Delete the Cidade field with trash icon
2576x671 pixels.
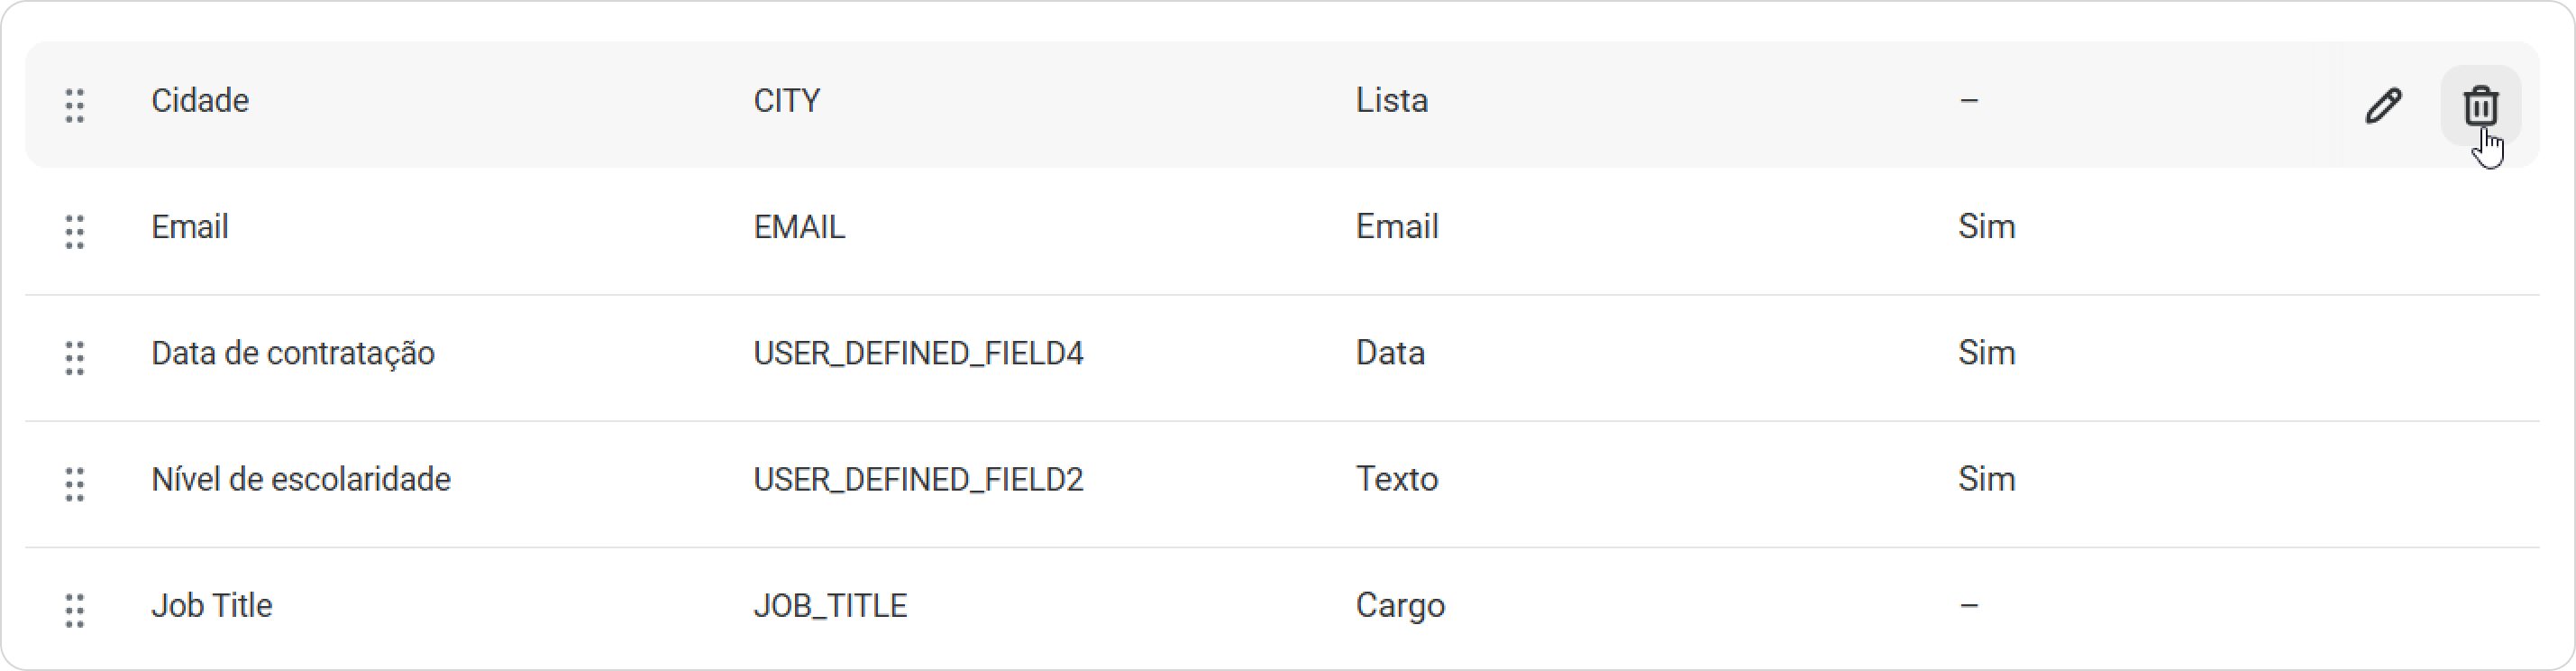click(2480, 105)
